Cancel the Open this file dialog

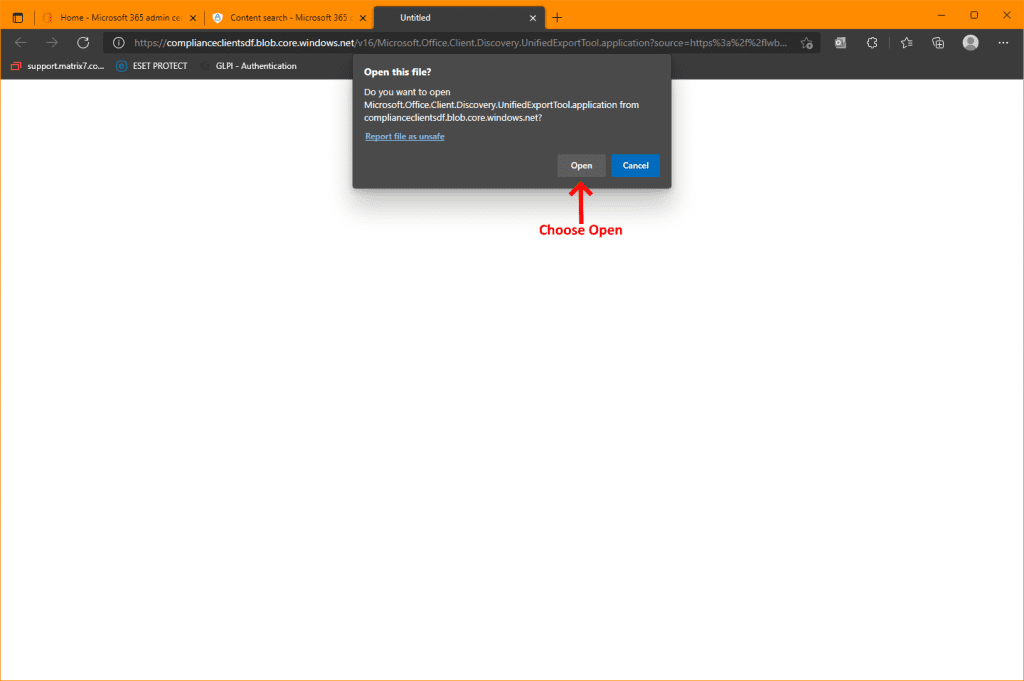point(635,165)
